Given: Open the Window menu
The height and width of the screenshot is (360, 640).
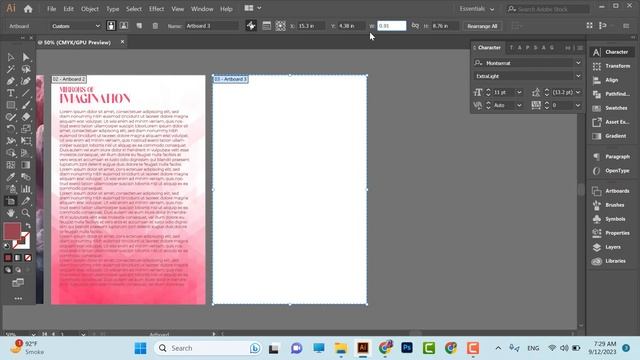Looking at the screenshot, I should coord(202,9).
